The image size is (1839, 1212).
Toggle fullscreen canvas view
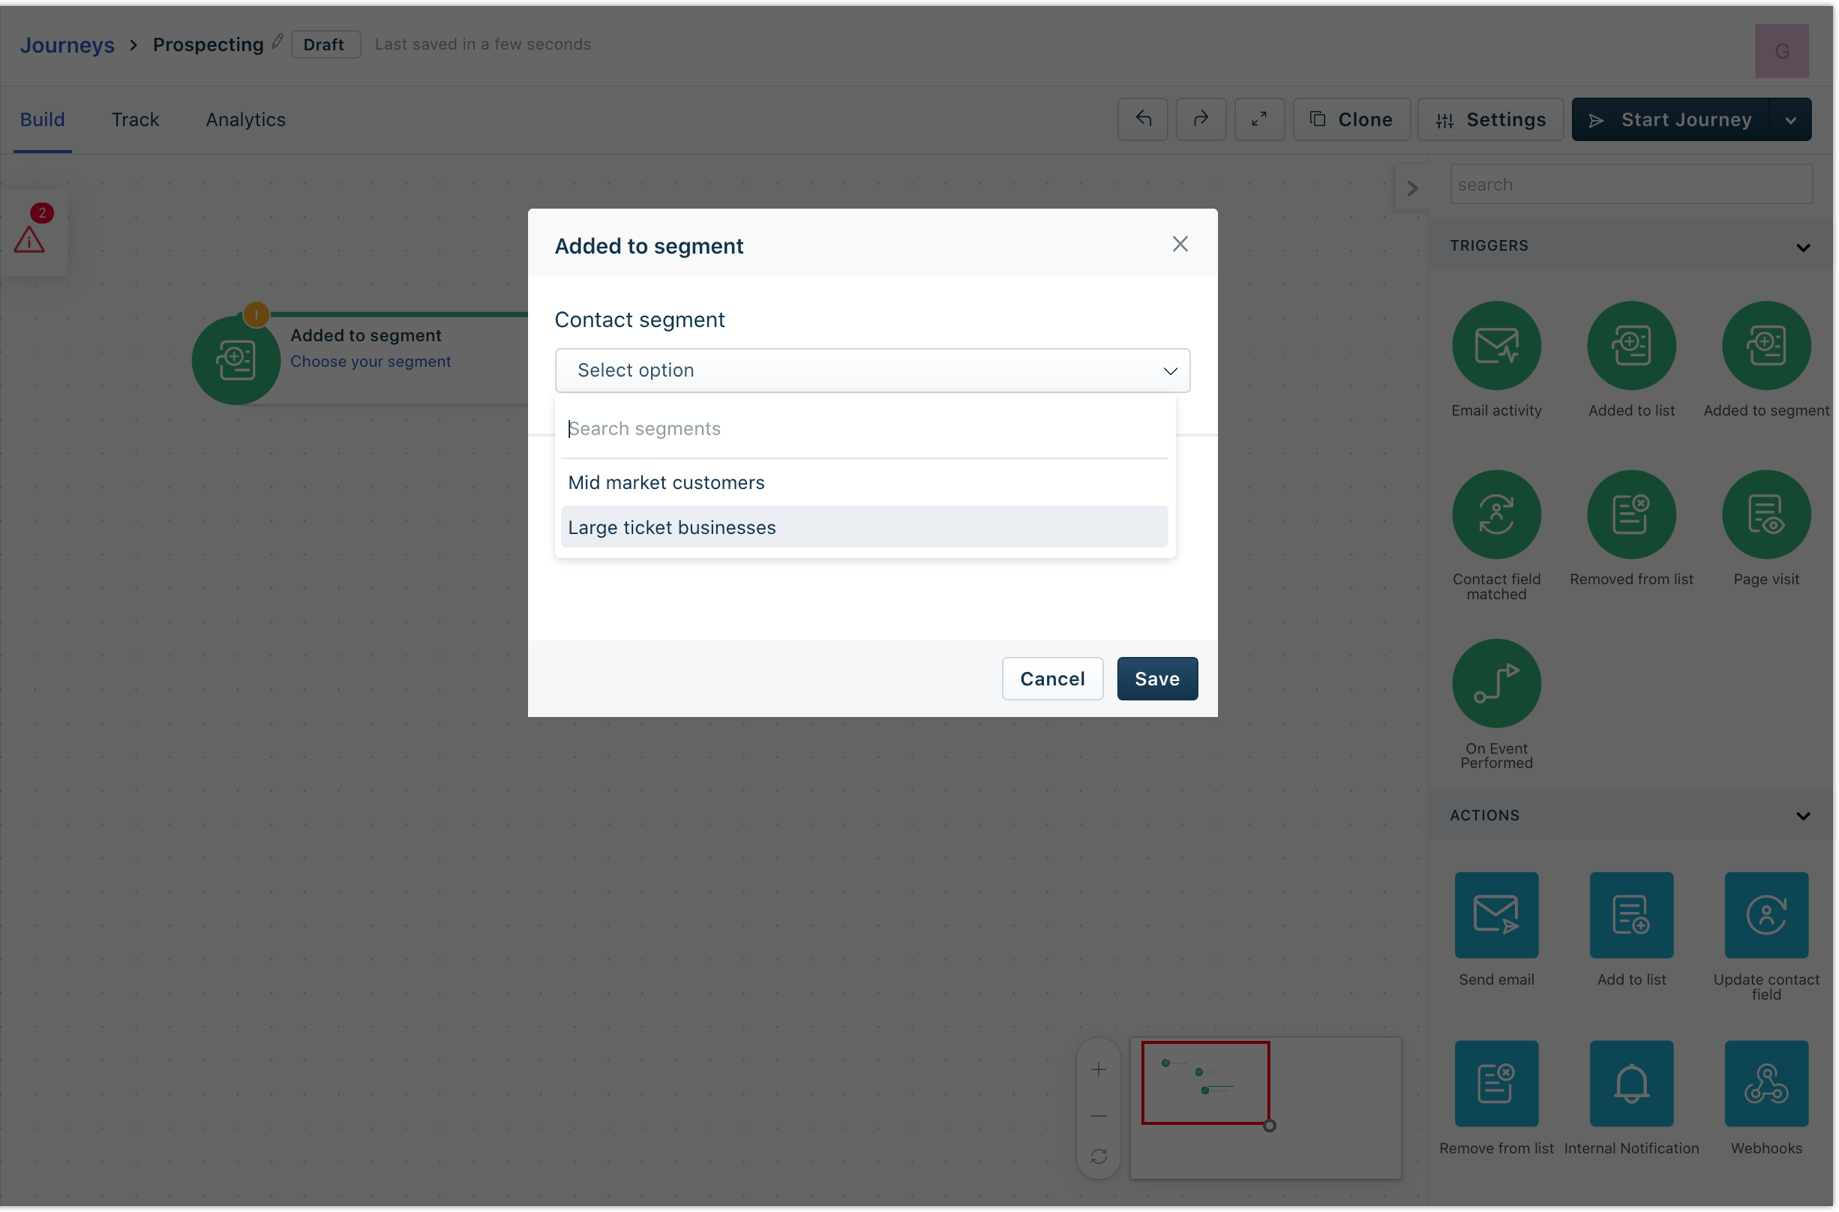1259,119
